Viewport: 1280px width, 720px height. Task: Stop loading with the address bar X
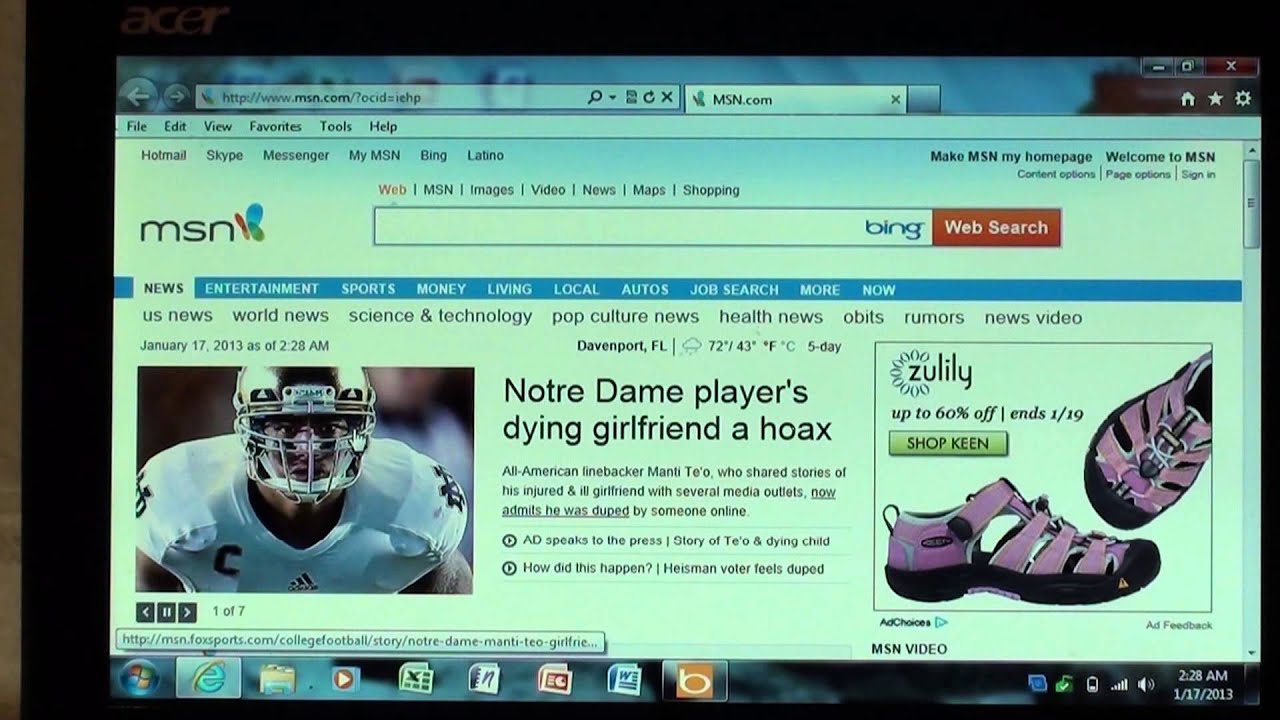667,97
